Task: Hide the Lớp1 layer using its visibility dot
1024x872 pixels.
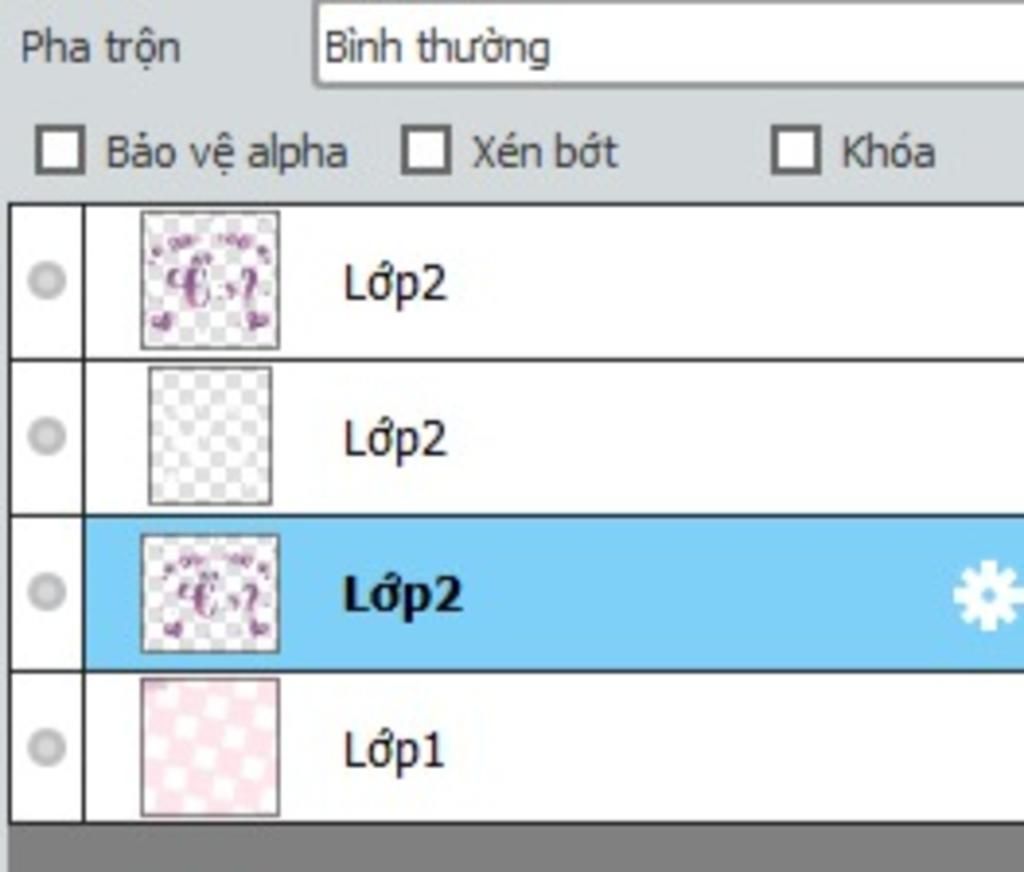Action: click(x=47, y=747)
